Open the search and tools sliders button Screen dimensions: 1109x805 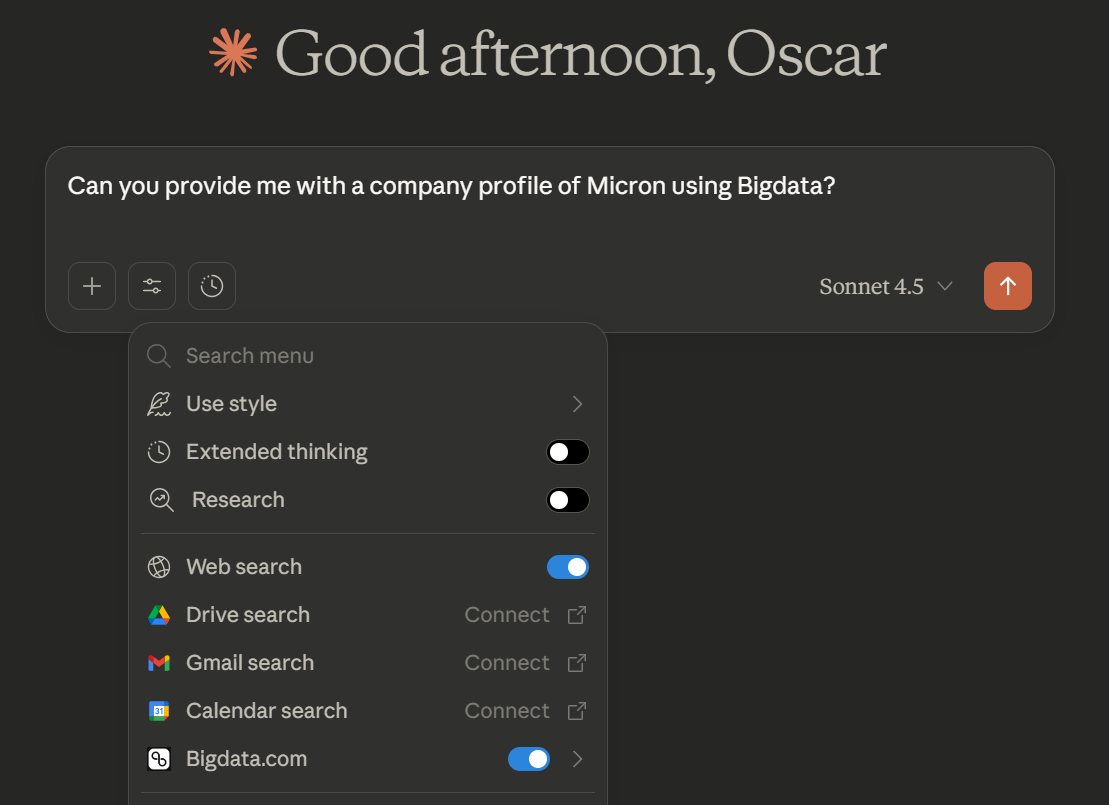[x=152, y=286]
